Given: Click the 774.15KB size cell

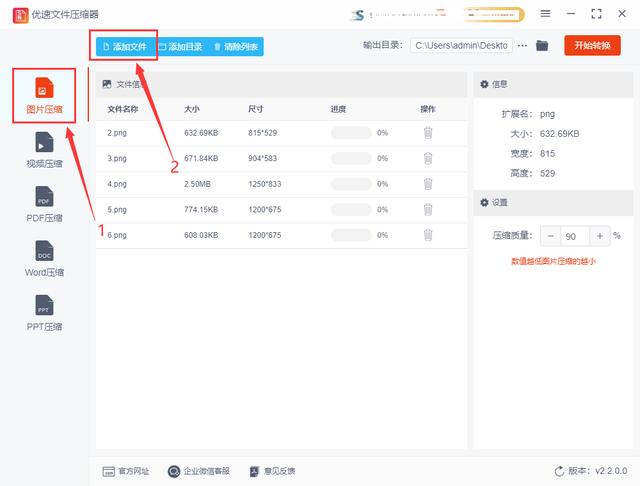Looking at the screenshot, I should (201, 210).
